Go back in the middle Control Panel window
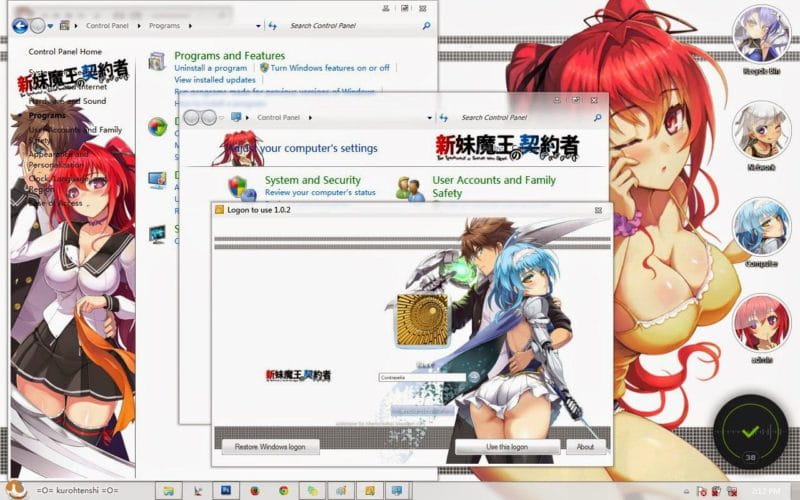 pos(191,118)
